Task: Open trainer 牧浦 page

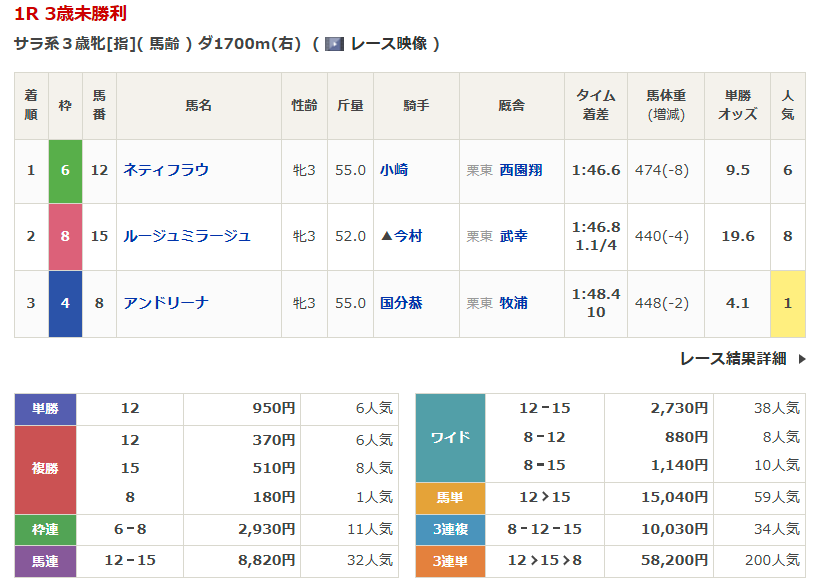Action: point(513,302)
